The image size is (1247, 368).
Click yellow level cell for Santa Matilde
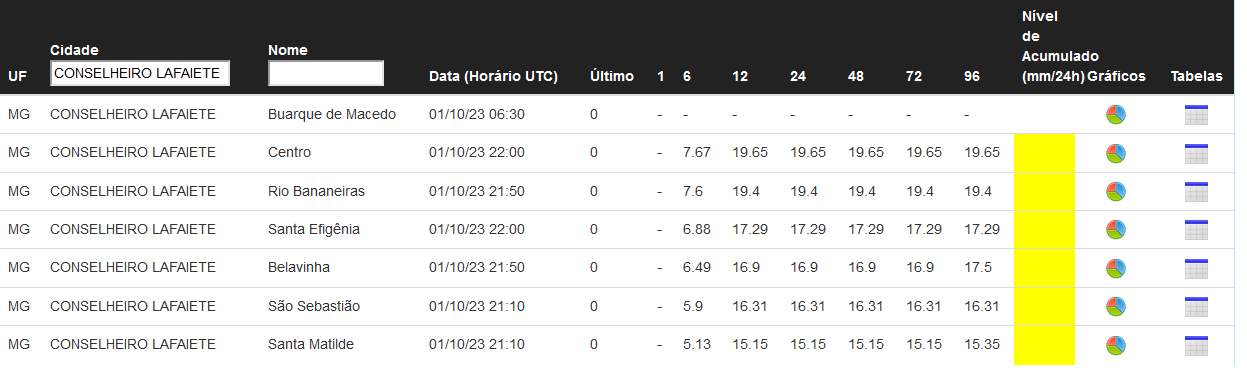click(1044, 345)
